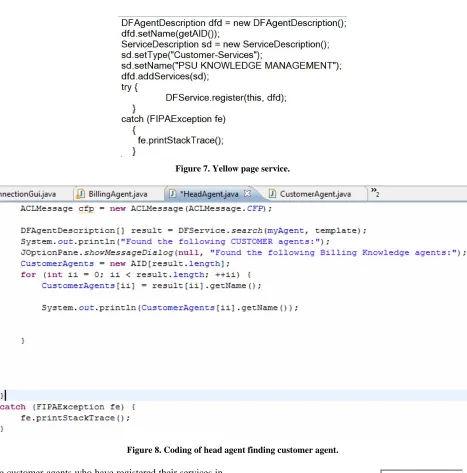Click the 'fe.printStackTrace();' line in the editor
The height and width of the screenshot is (473, 467).
[75, 418]
